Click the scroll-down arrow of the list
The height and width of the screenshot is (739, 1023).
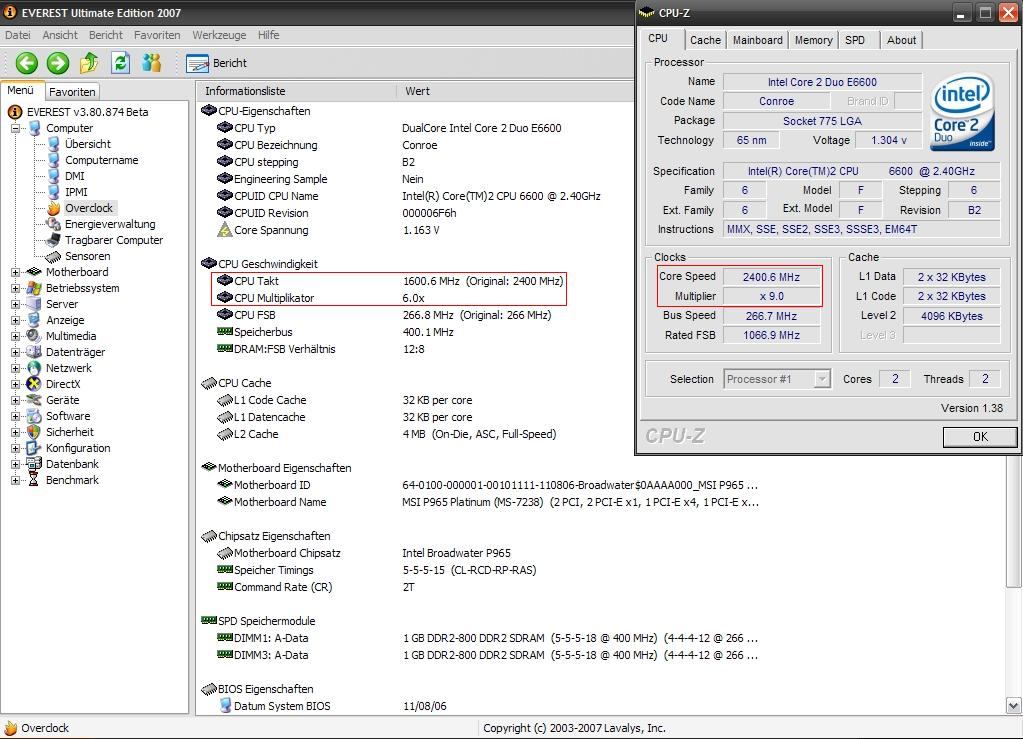tap(1013, 705)
